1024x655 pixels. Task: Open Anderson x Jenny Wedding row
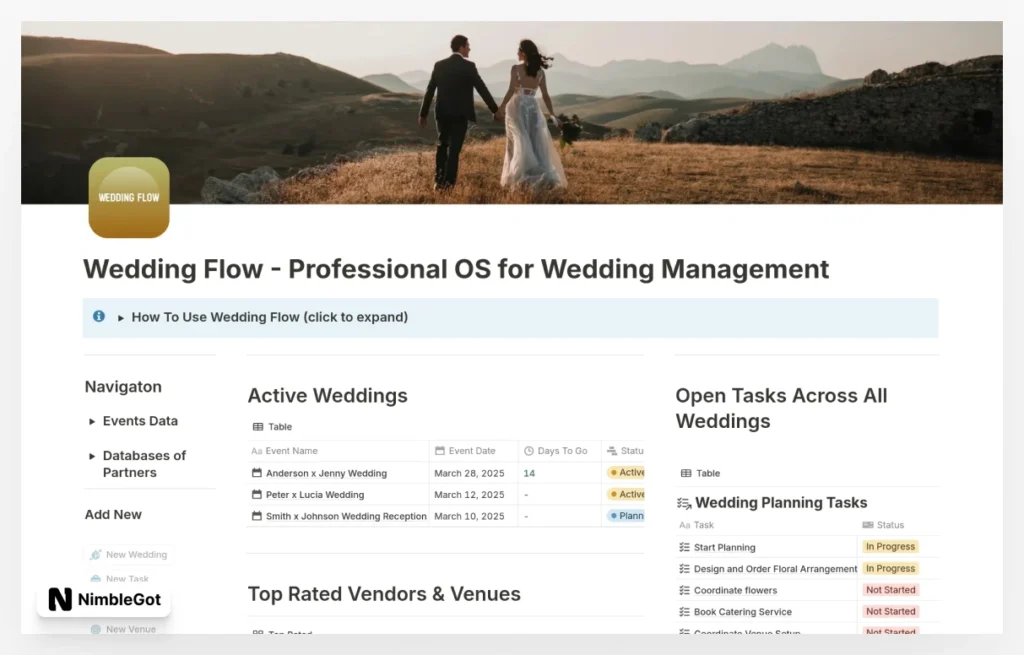pyautogui.click(x=326, y=473)
